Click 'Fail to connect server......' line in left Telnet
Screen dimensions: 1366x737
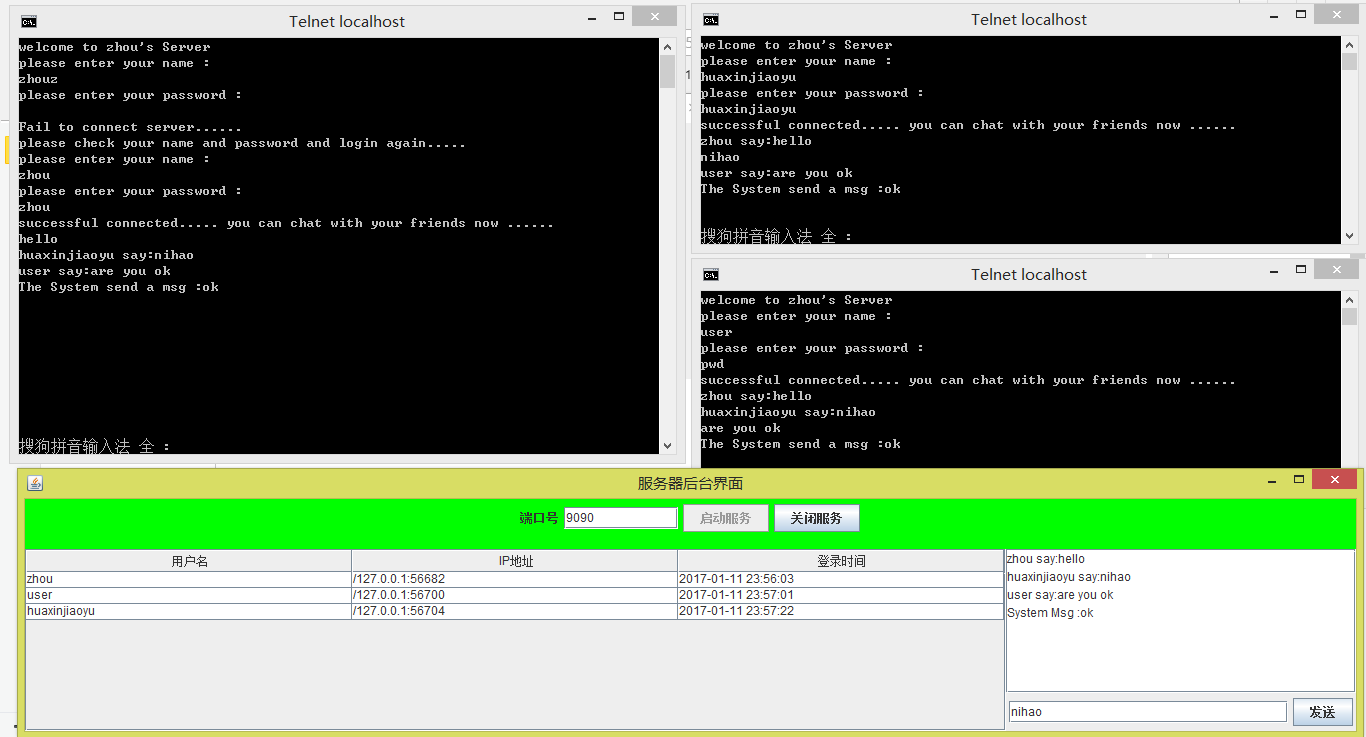(x=130, y=127)
